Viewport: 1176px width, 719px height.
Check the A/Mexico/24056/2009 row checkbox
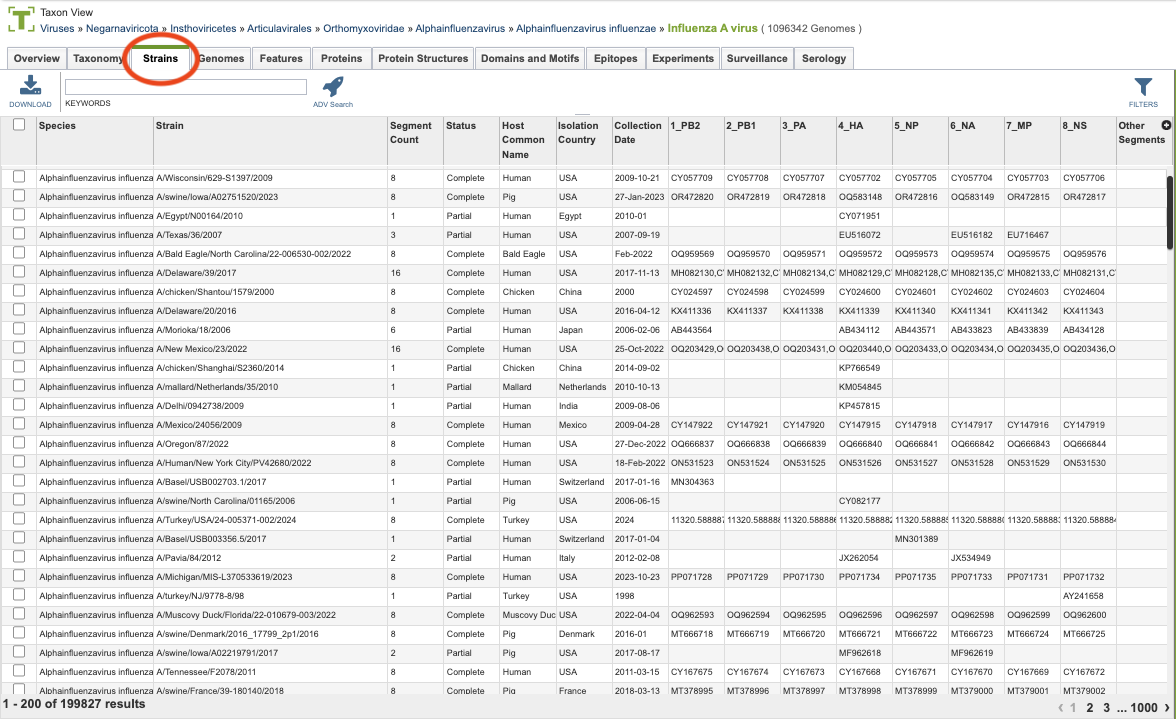pyautogui.click(x=20, y=424)
